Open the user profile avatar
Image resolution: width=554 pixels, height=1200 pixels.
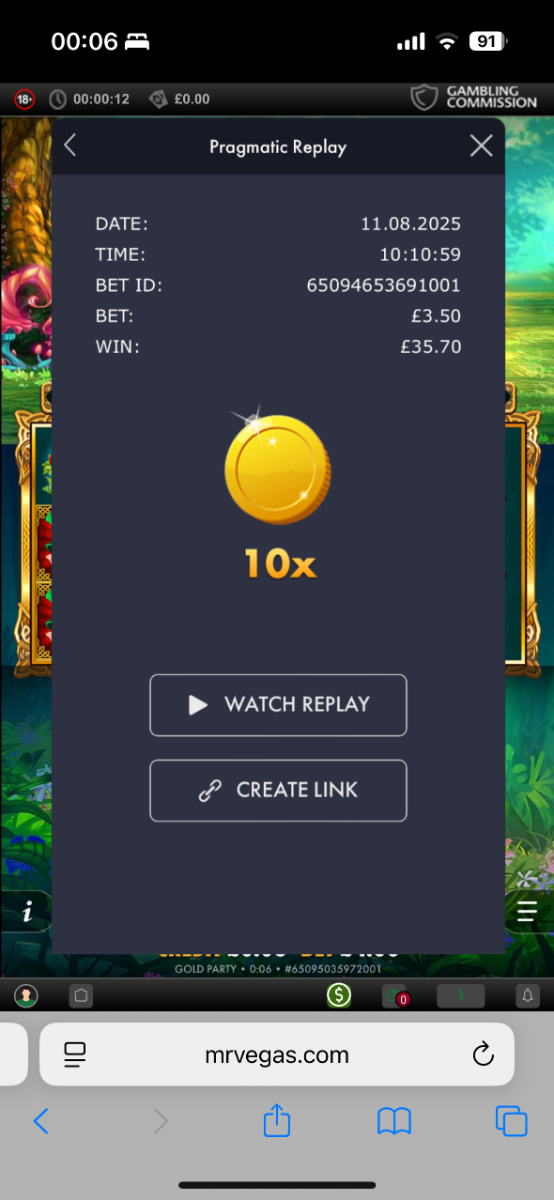click(x=26, y=995)
